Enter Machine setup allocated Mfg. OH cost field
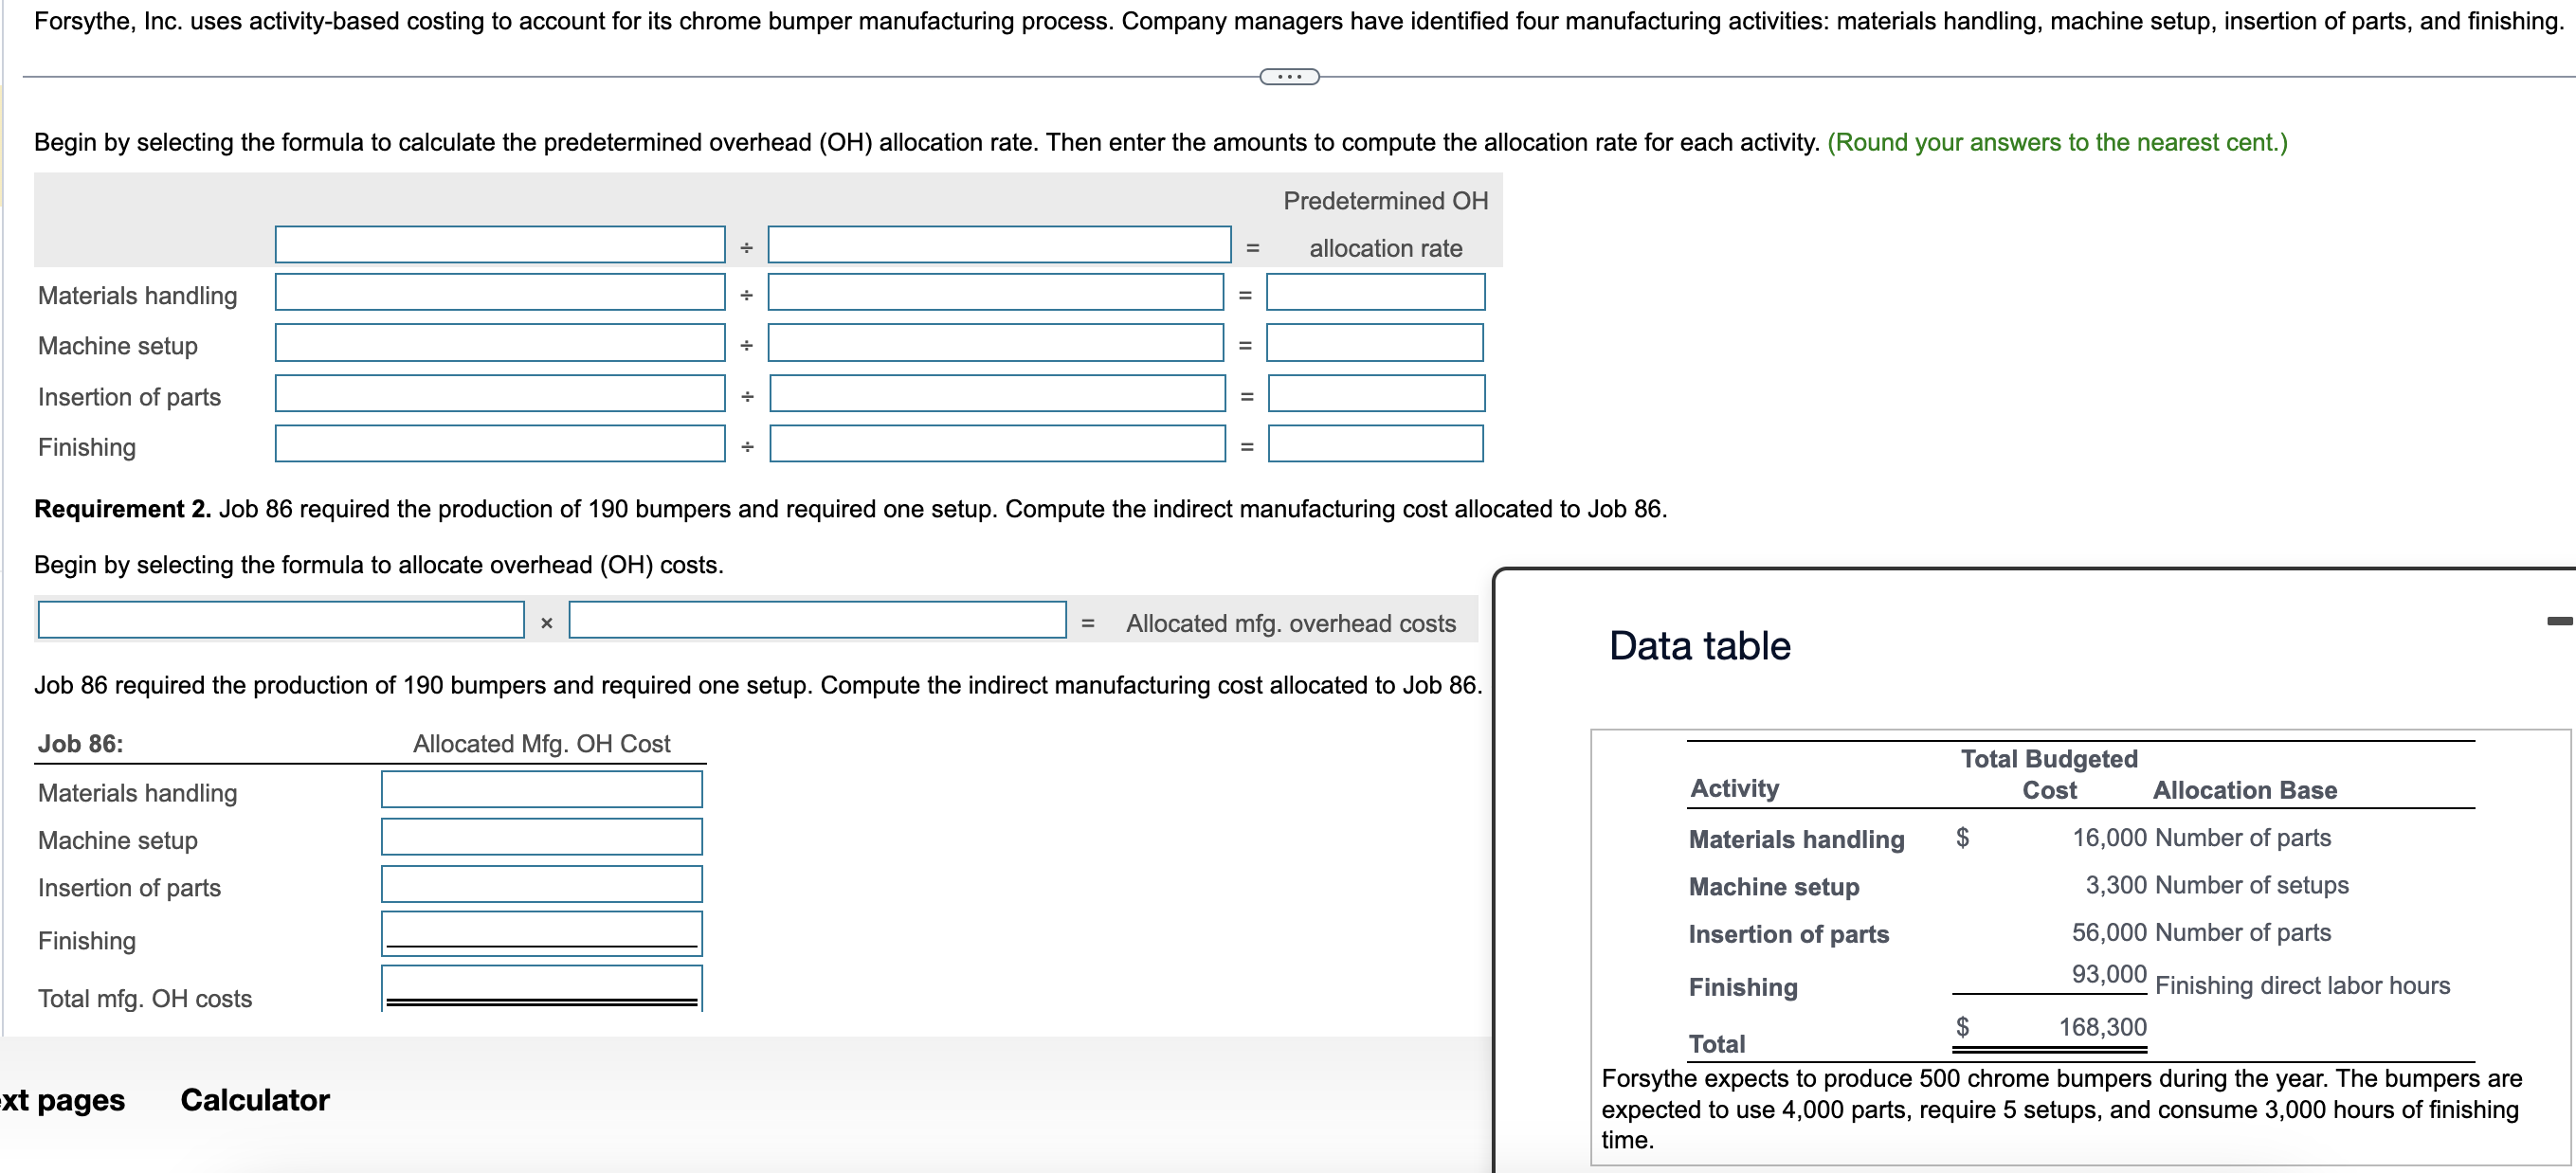Screen dimensions: 2576x1173 [541, 836]
